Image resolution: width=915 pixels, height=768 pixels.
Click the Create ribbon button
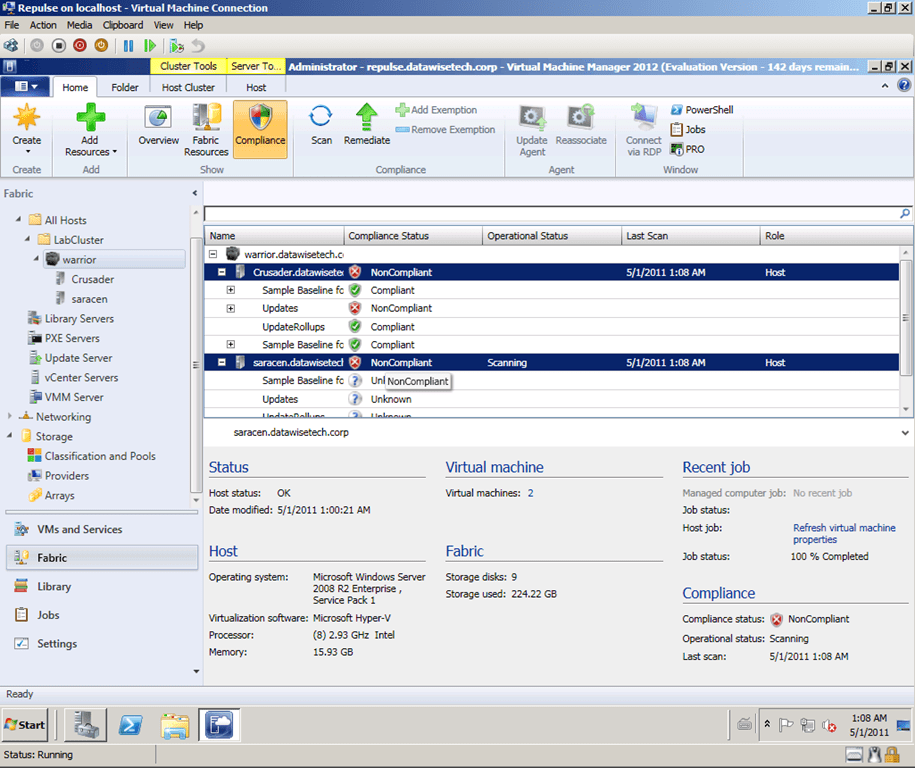(x=27, y=129)
